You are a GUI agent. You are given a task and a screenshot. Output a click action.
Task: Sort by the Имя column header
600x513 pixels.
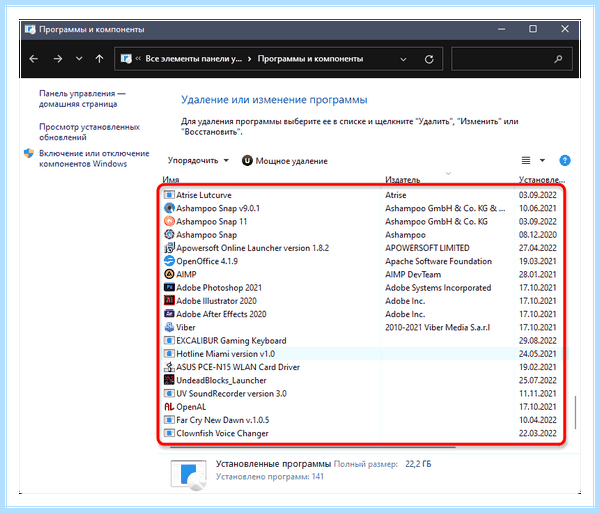coord(171,179)
